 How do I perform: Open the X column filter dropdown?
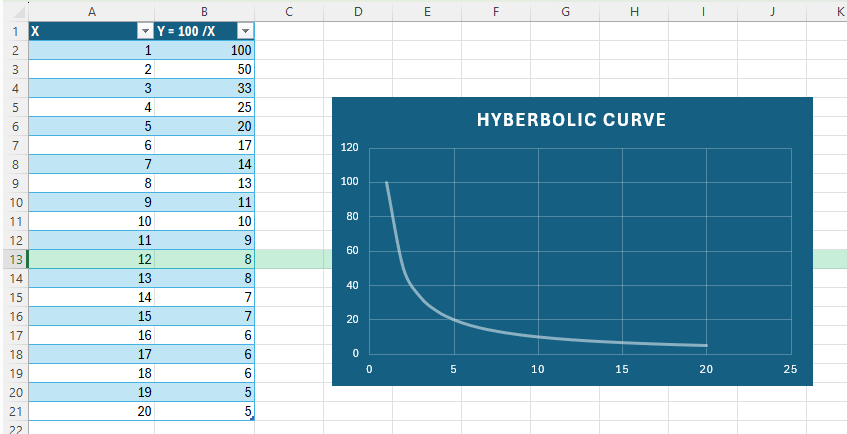[145, 32]
